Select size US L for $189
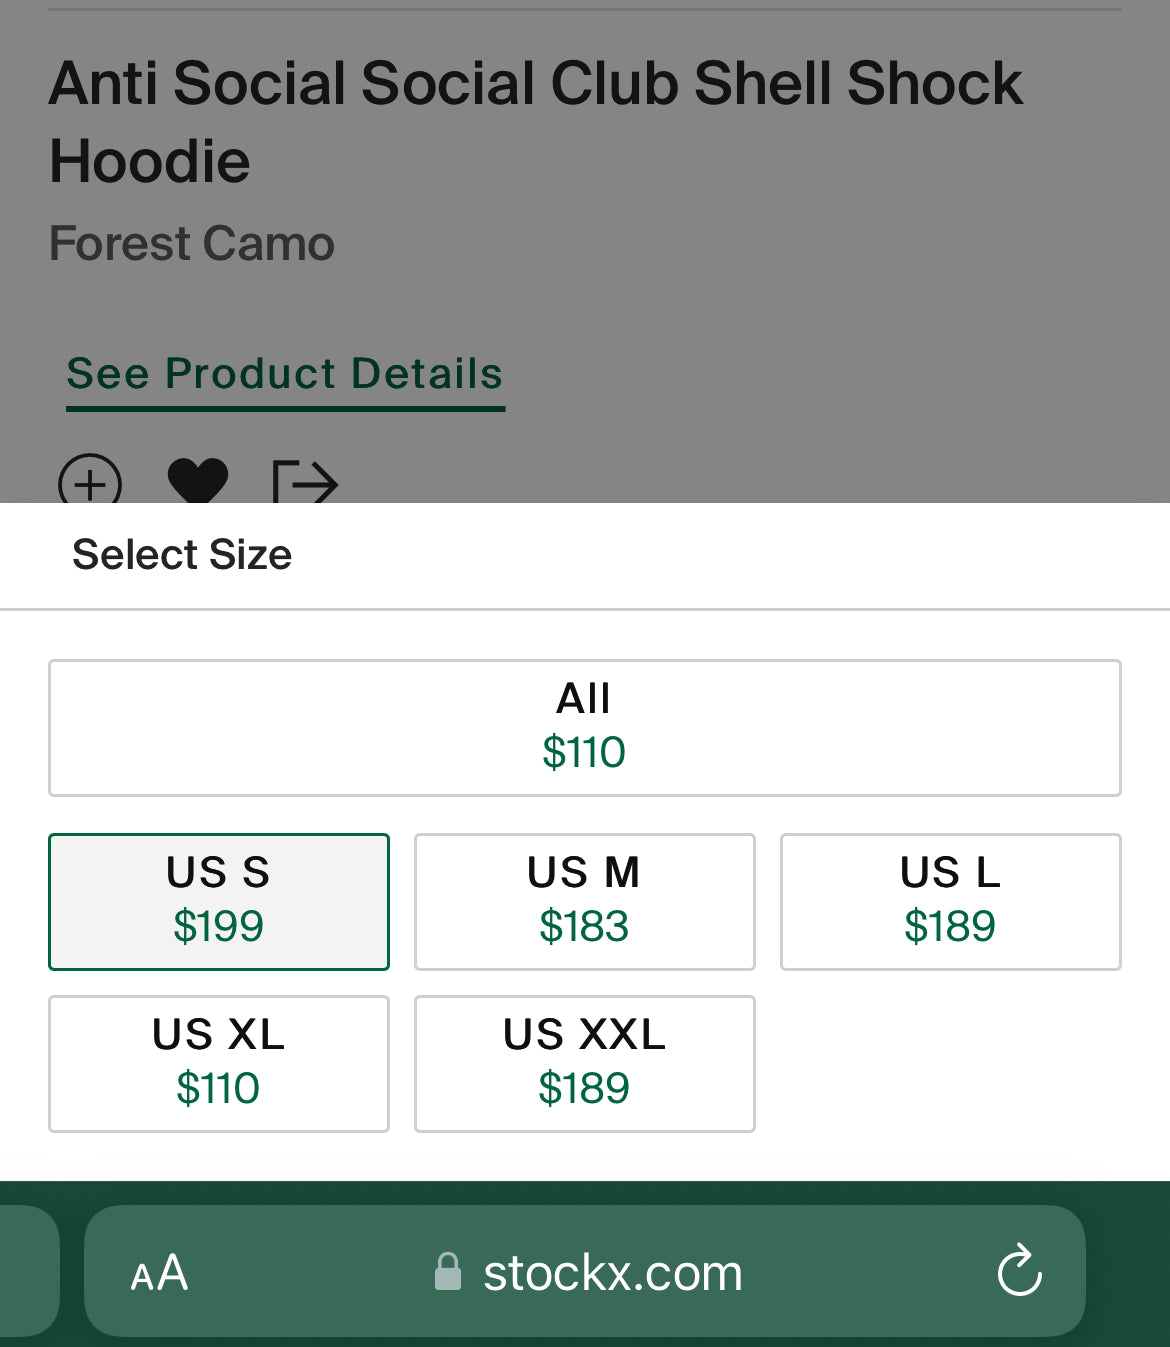The height and width of the screenshot is (1347, 1170). [950, 901]
